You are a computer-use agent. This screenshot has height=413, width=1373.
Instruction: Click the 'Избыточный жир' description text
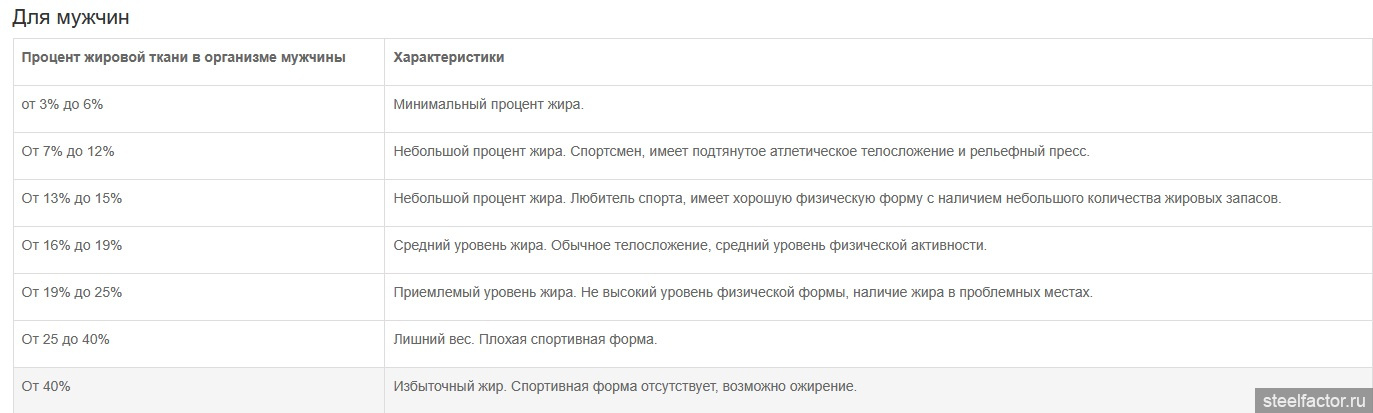[x=626, y=386]
